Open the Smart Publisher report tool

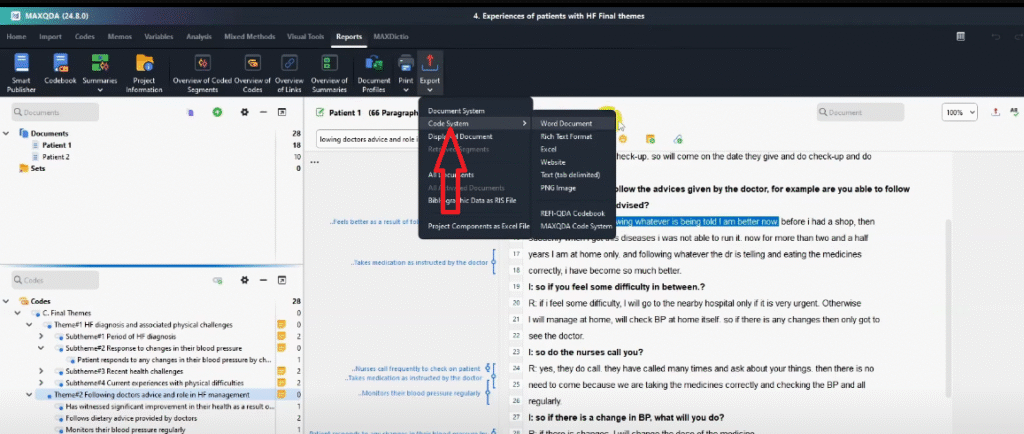(x=21, y=73)
